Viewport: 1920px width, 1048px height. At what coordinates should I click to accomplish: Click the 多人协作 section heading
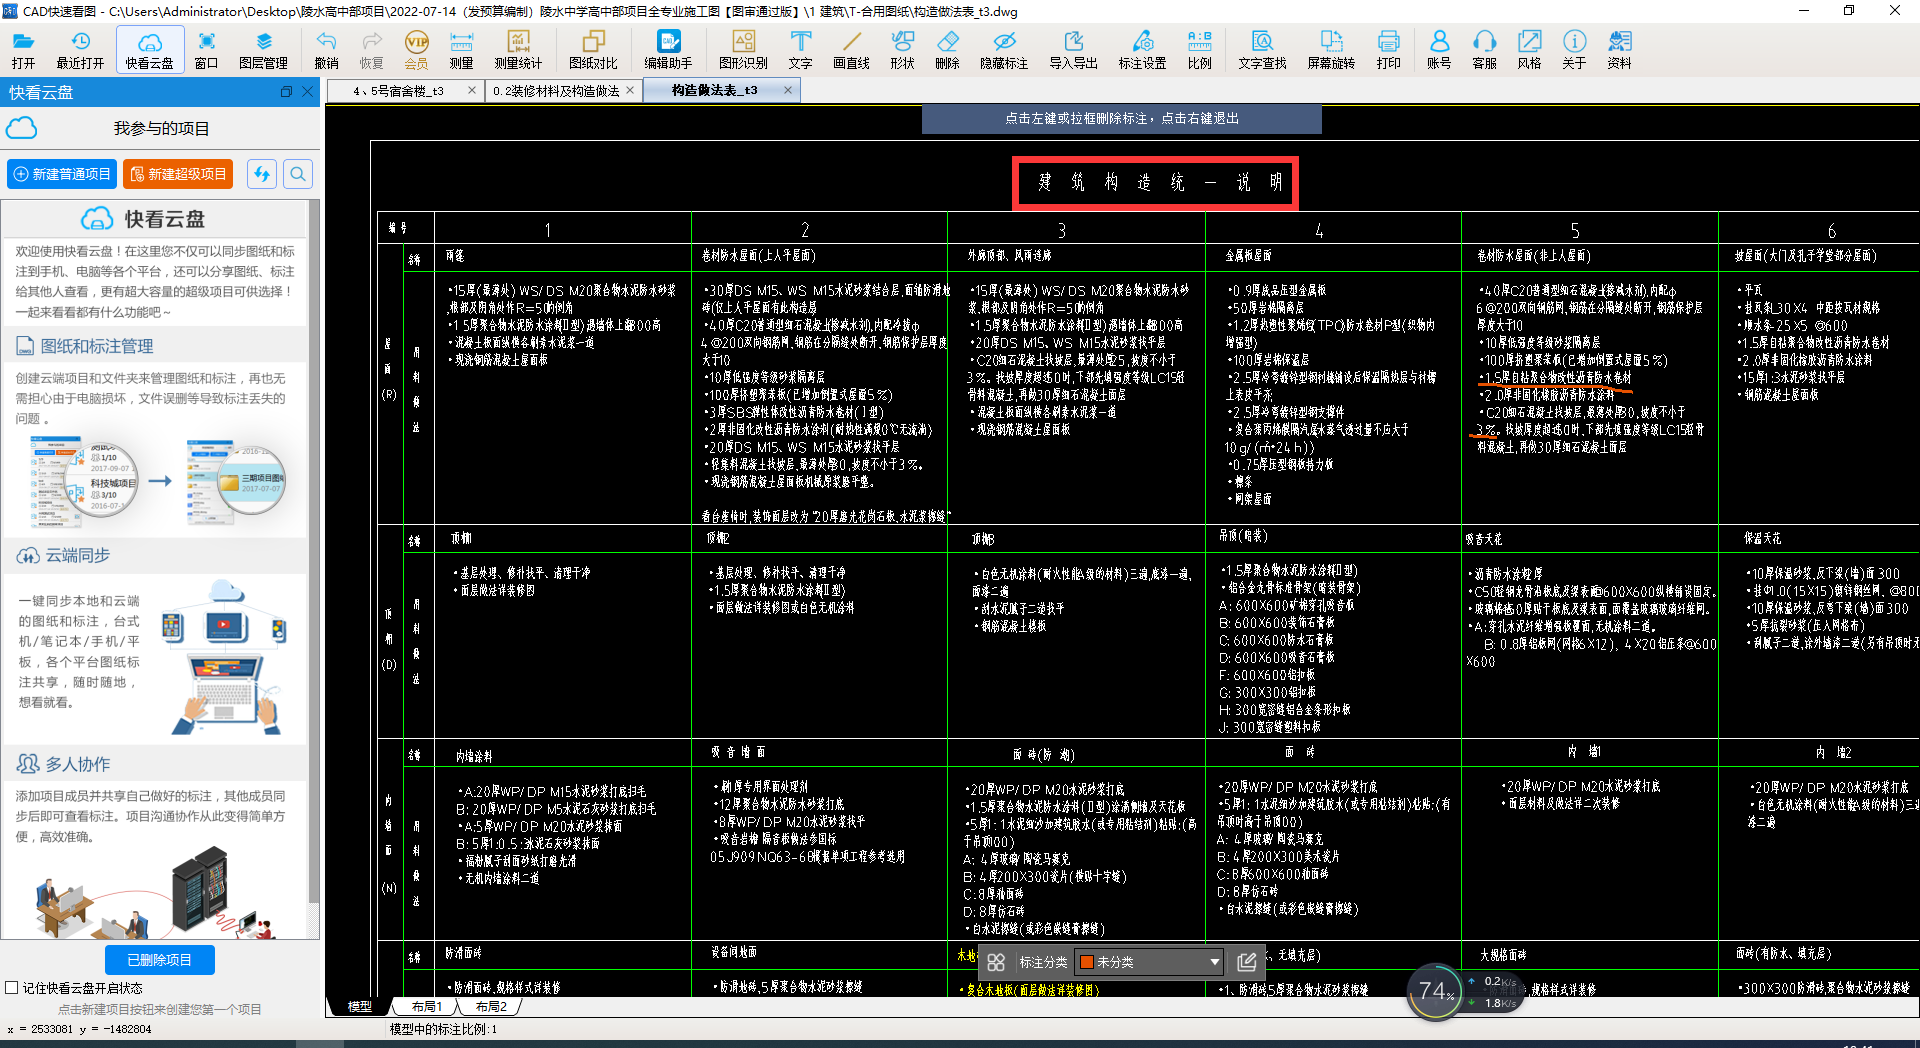pos(77,764)
